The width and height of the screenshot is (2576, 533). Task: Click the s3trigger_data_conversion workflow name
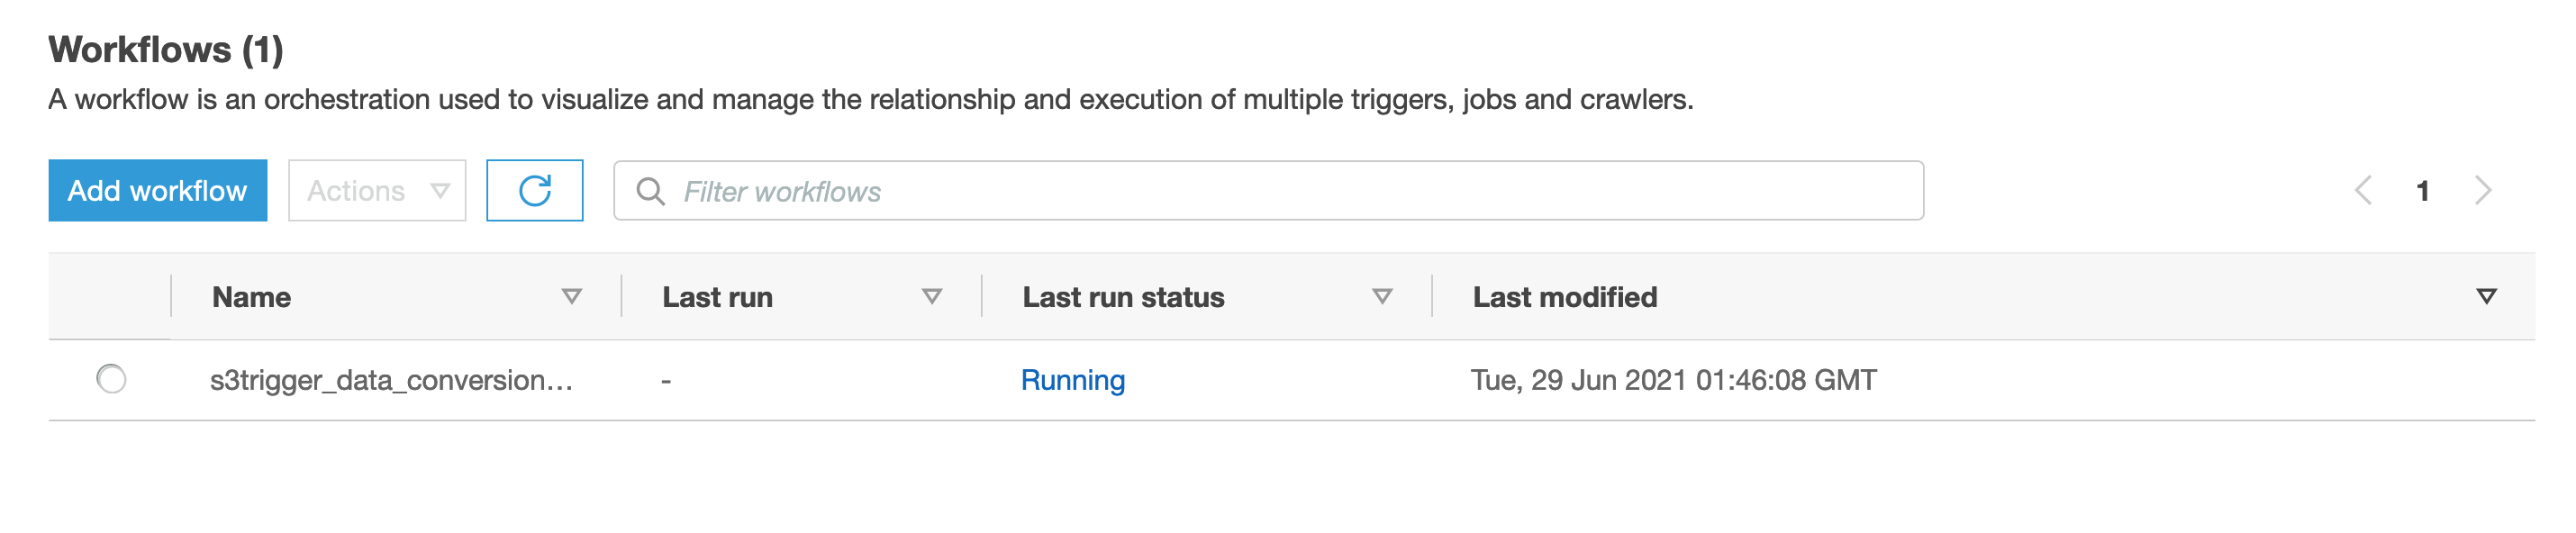[391, 380]
